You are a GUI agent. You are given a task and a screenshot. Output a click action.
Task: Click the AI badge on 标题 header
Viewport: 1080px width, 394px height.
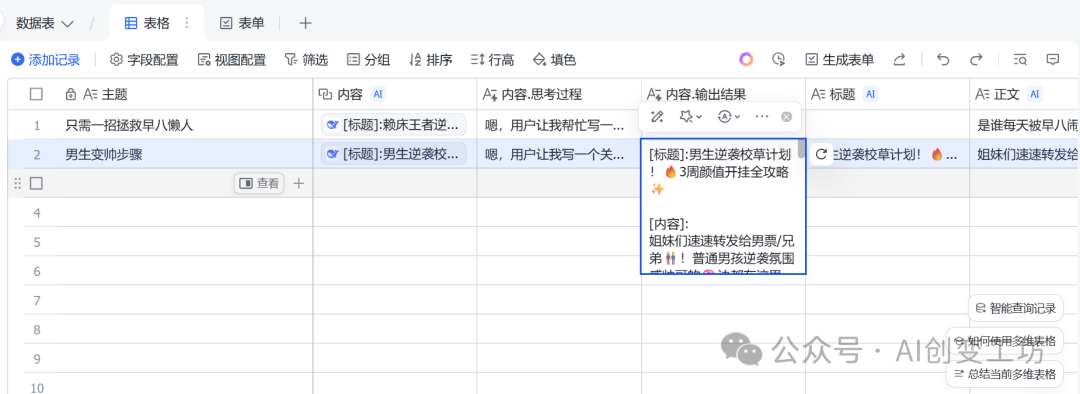pos(871,94)
